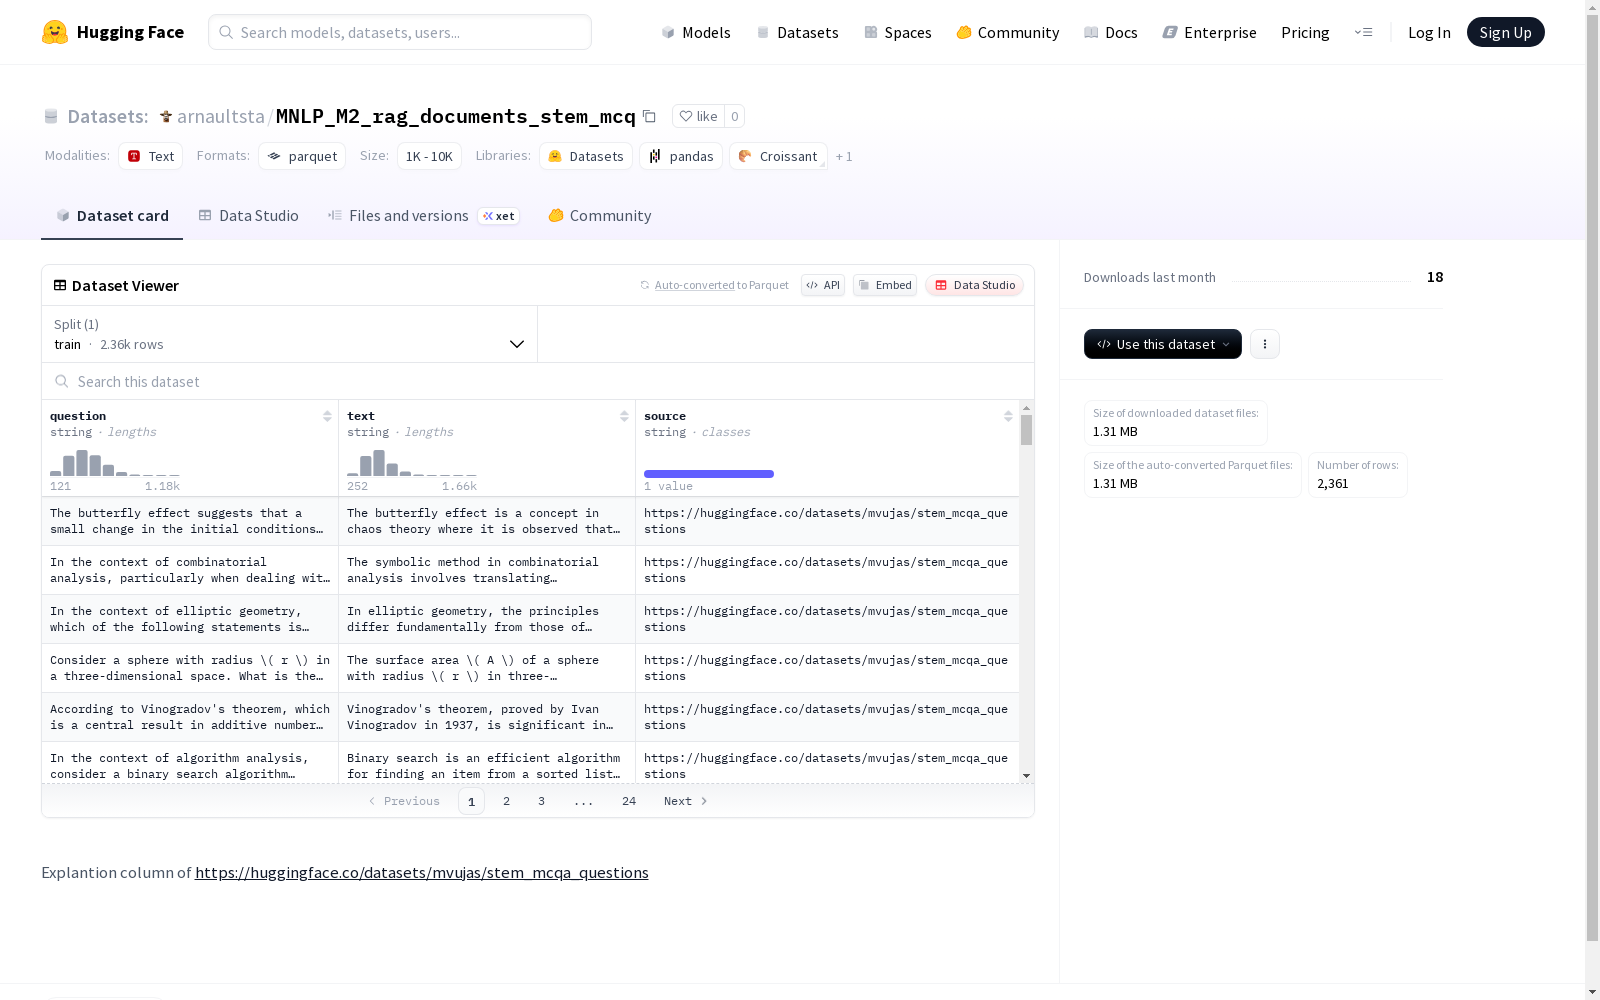Switch to the Dataset card tab
Screen dimensions: 1600x1000
pyautogui.click(x=112, y=216)
